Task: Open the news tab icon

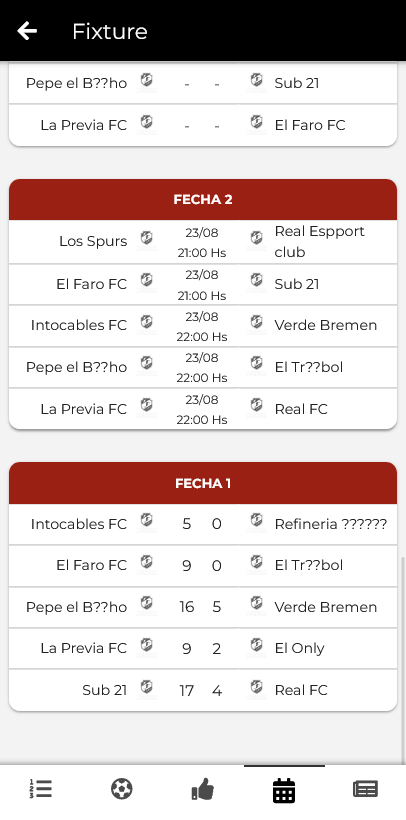Action: (x=365, y=789)
